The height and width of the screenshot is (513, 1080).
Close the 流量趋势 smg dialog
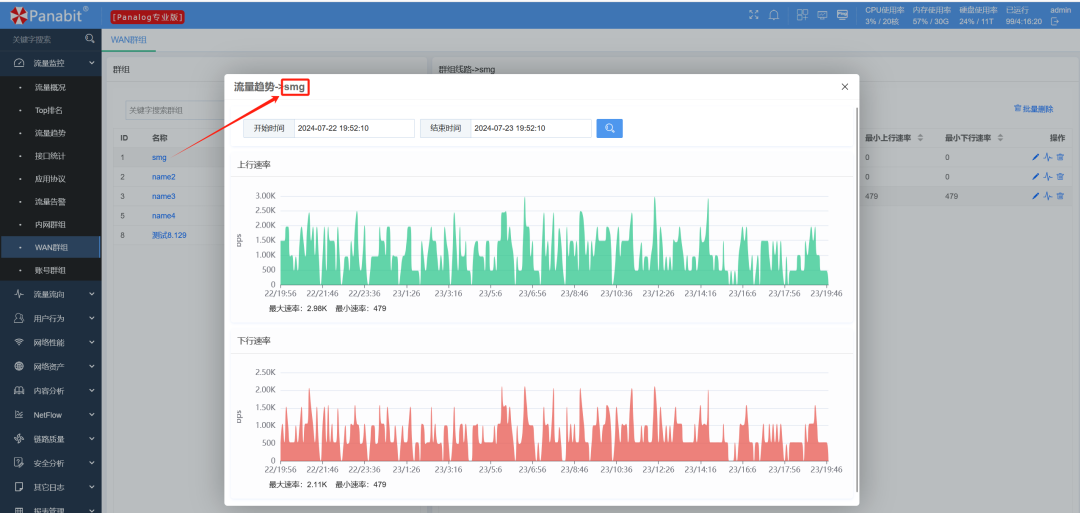(844, 87)
